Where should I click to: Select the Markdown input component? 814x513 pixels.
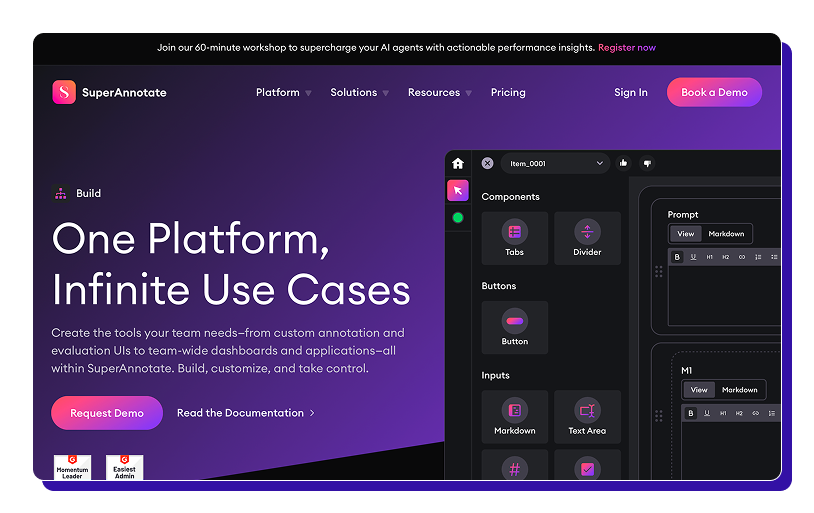(514, 417)
